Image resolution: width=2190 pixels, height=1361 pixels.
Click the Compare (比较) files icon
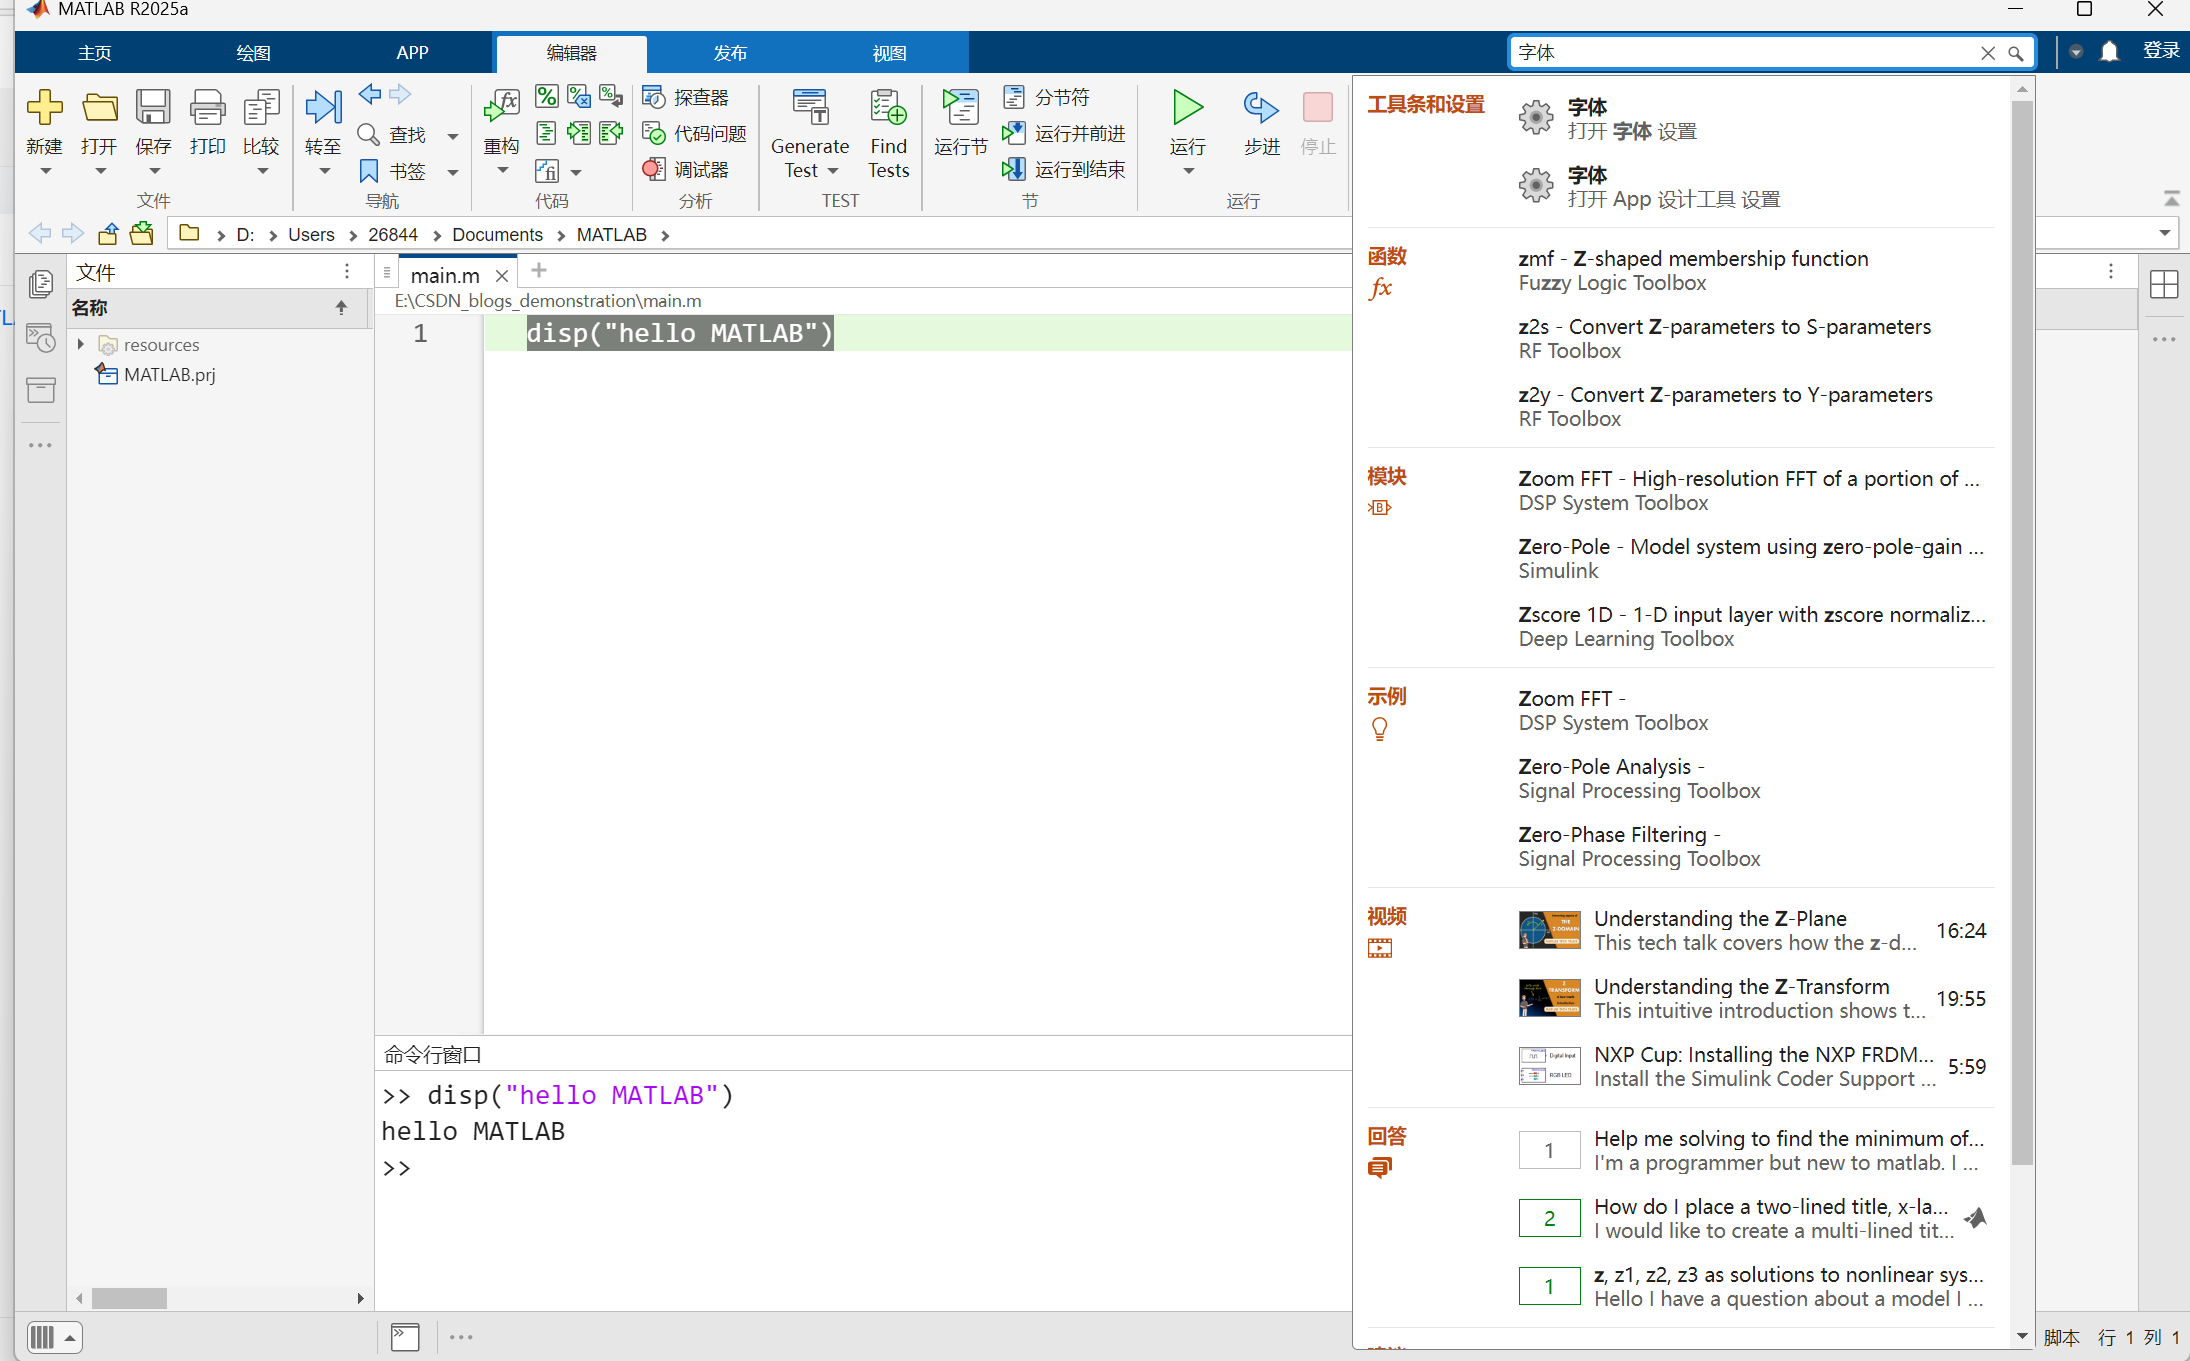tap(261, 108)
